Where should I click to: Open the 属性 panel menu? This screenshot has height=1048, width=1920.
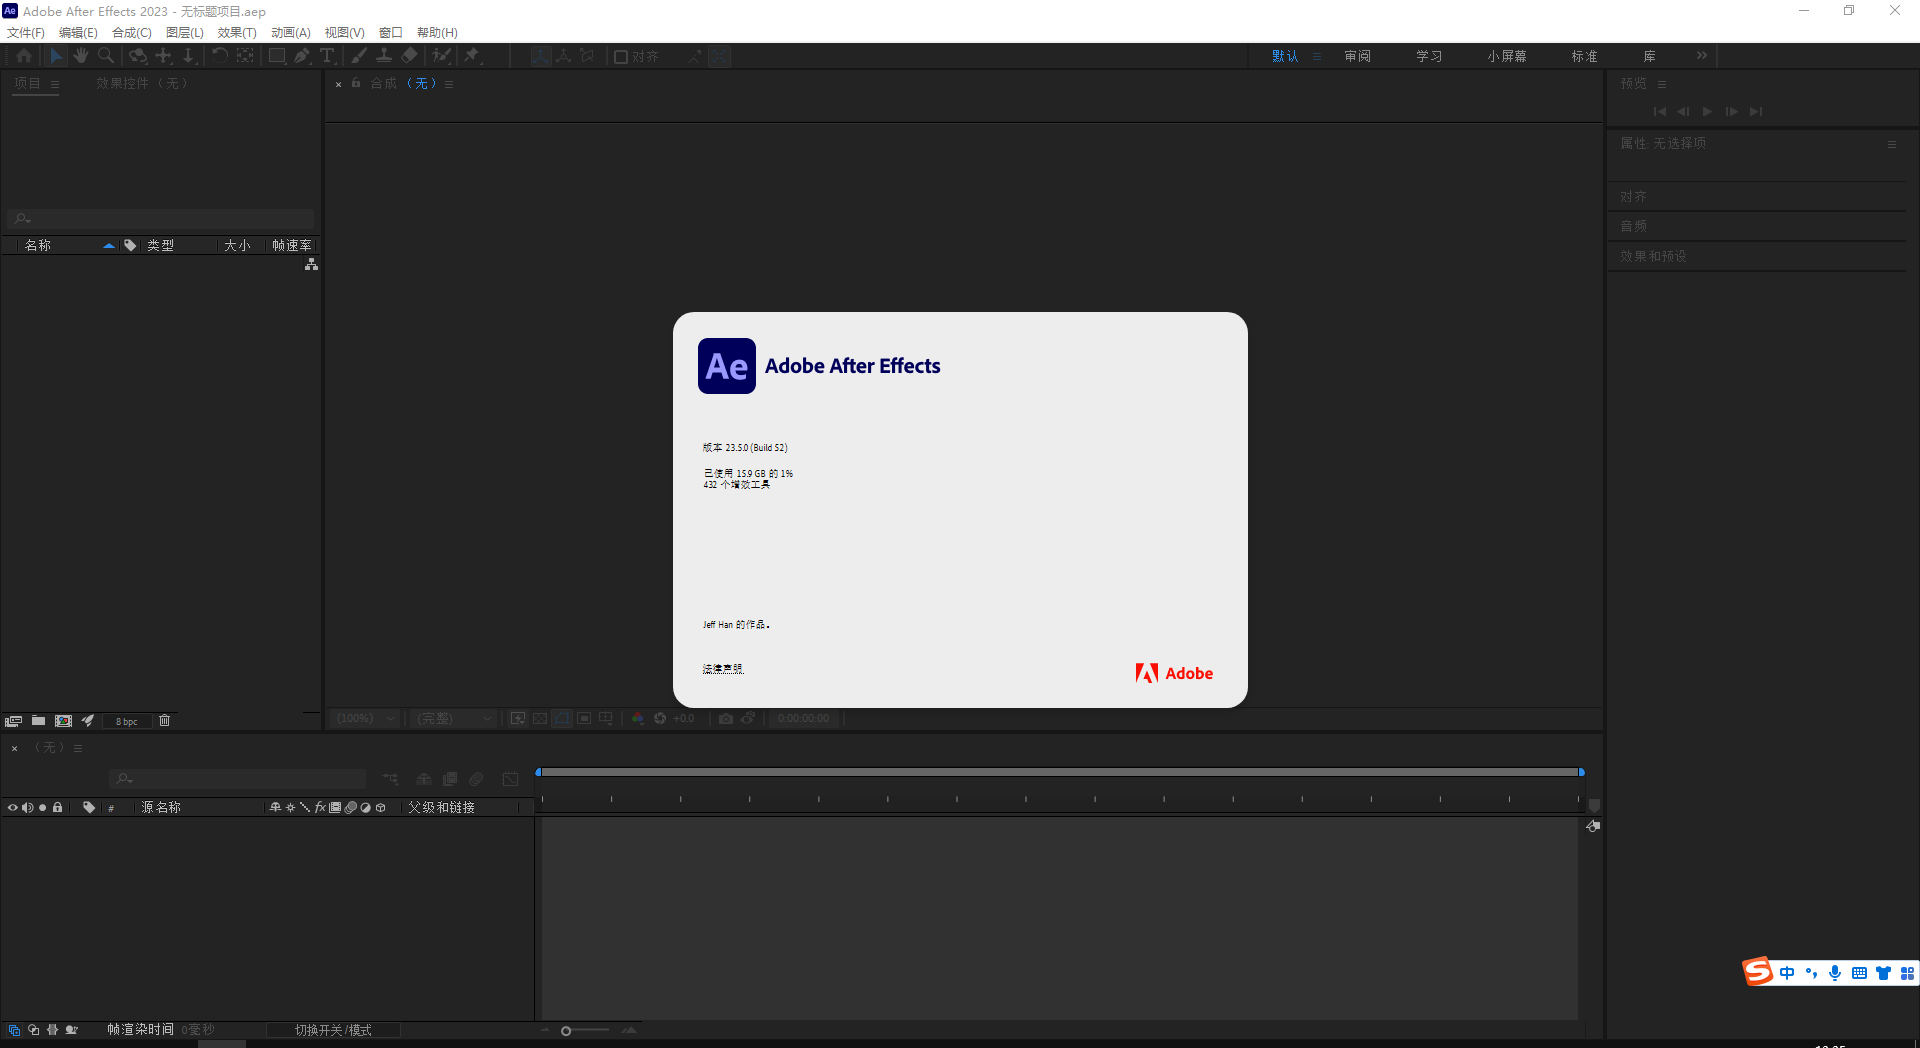[x=1892, y=144]
